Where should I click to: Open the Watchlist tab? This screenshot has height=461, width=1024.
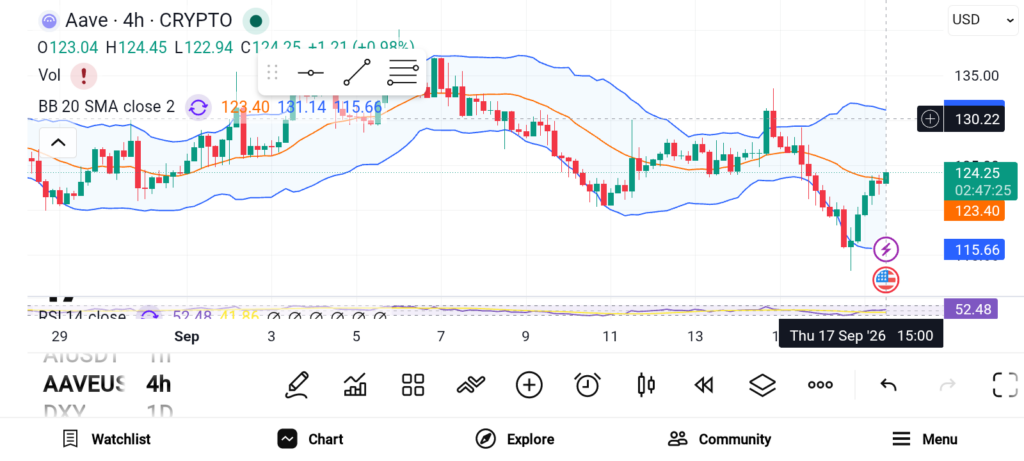(106, 439)
